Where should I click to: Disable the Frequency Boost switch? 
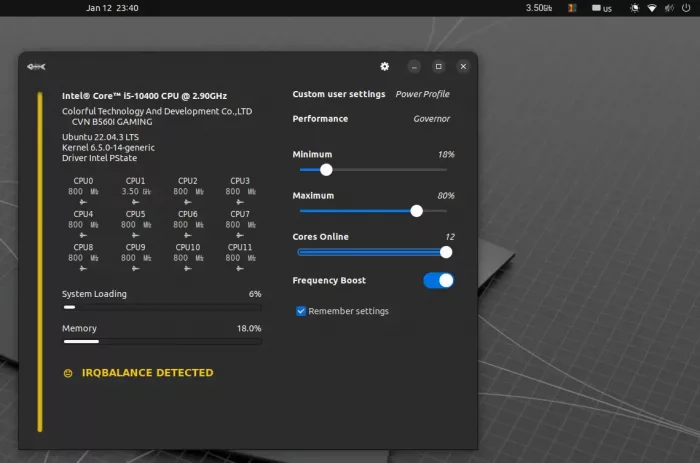point(438,281)
